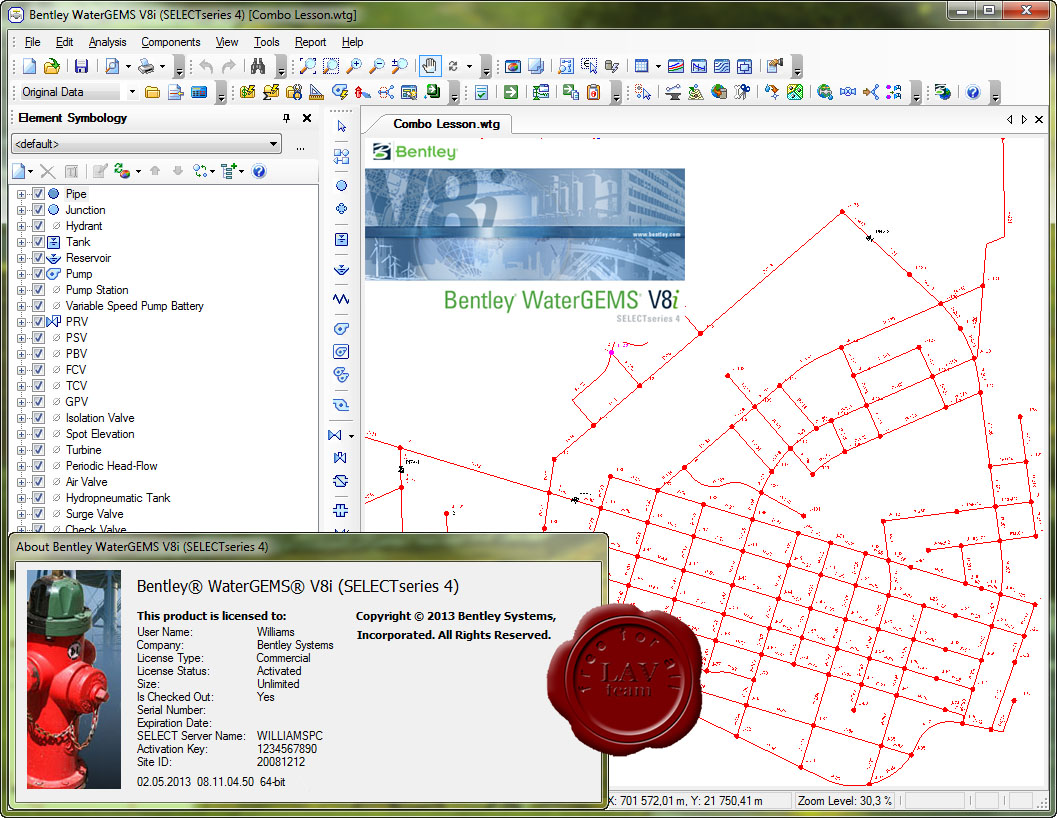Image resolution: width=1057 pixels, height=818 pixels.
Task: Expand the Pump tree node
Action: tap(22, 274)
